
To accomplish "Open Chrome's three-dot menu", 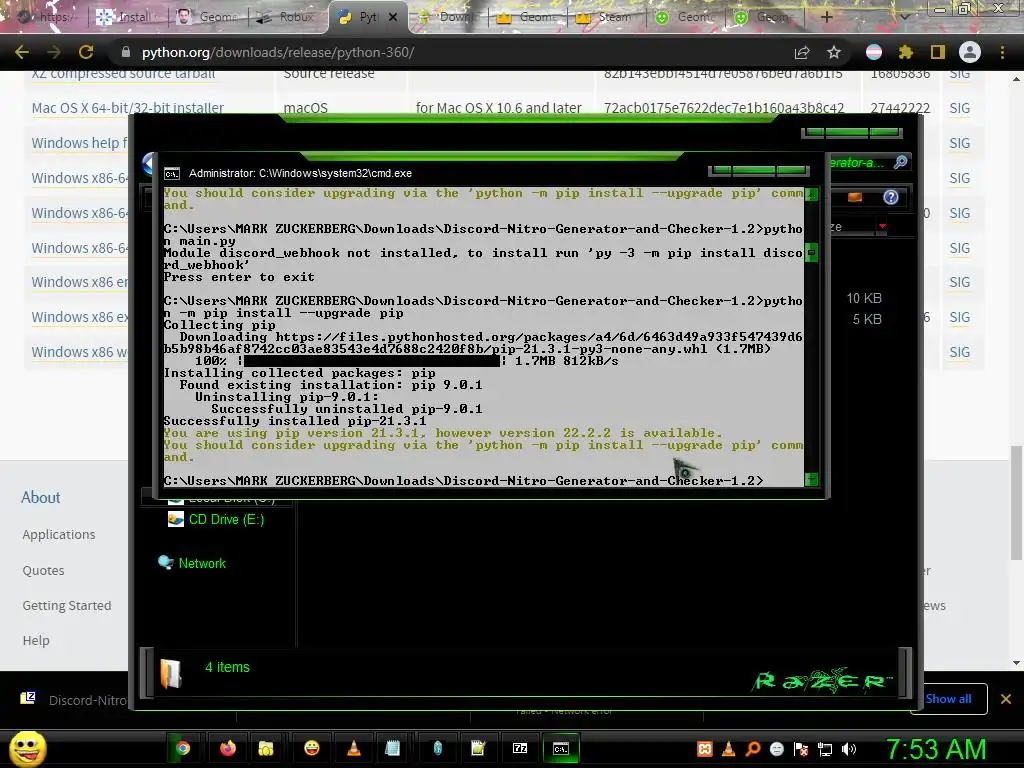I will coord(1002,52).
